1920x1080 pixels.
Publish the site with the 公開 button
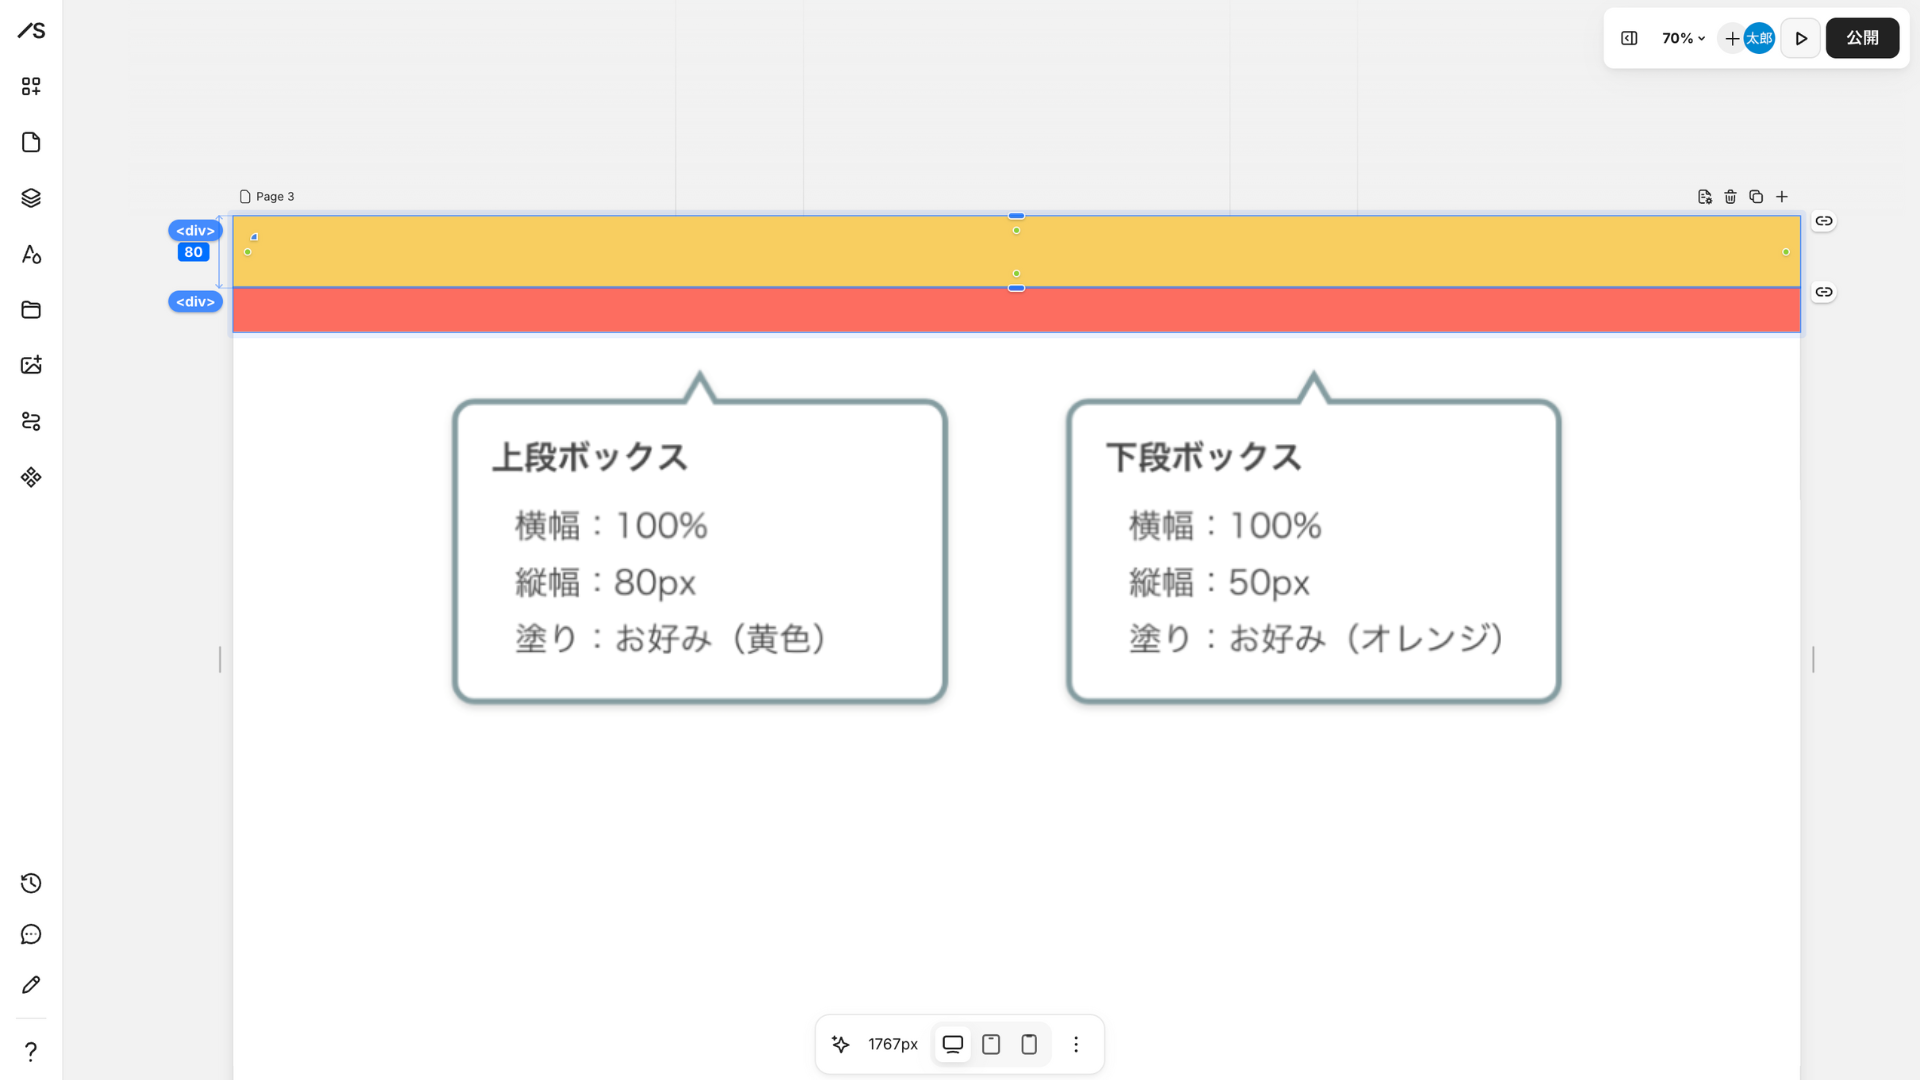coord(1862,38)
